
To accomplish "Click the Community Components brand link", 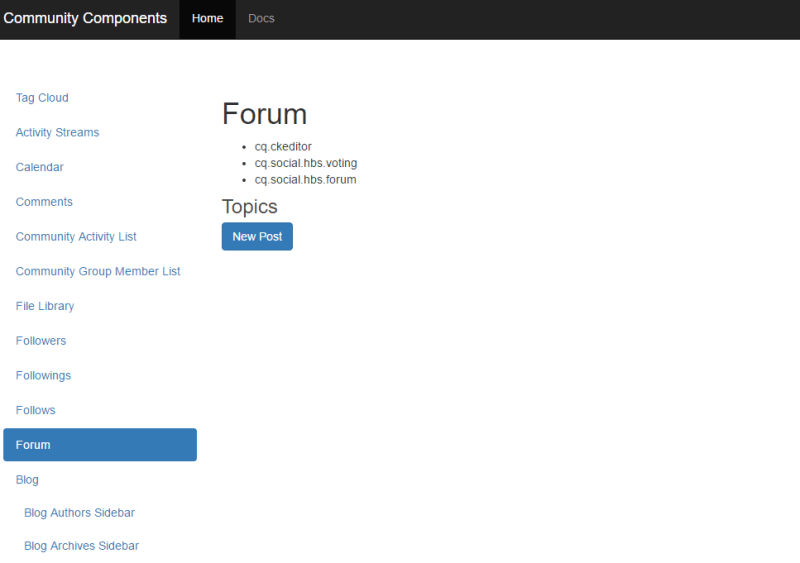I will 85,18.
